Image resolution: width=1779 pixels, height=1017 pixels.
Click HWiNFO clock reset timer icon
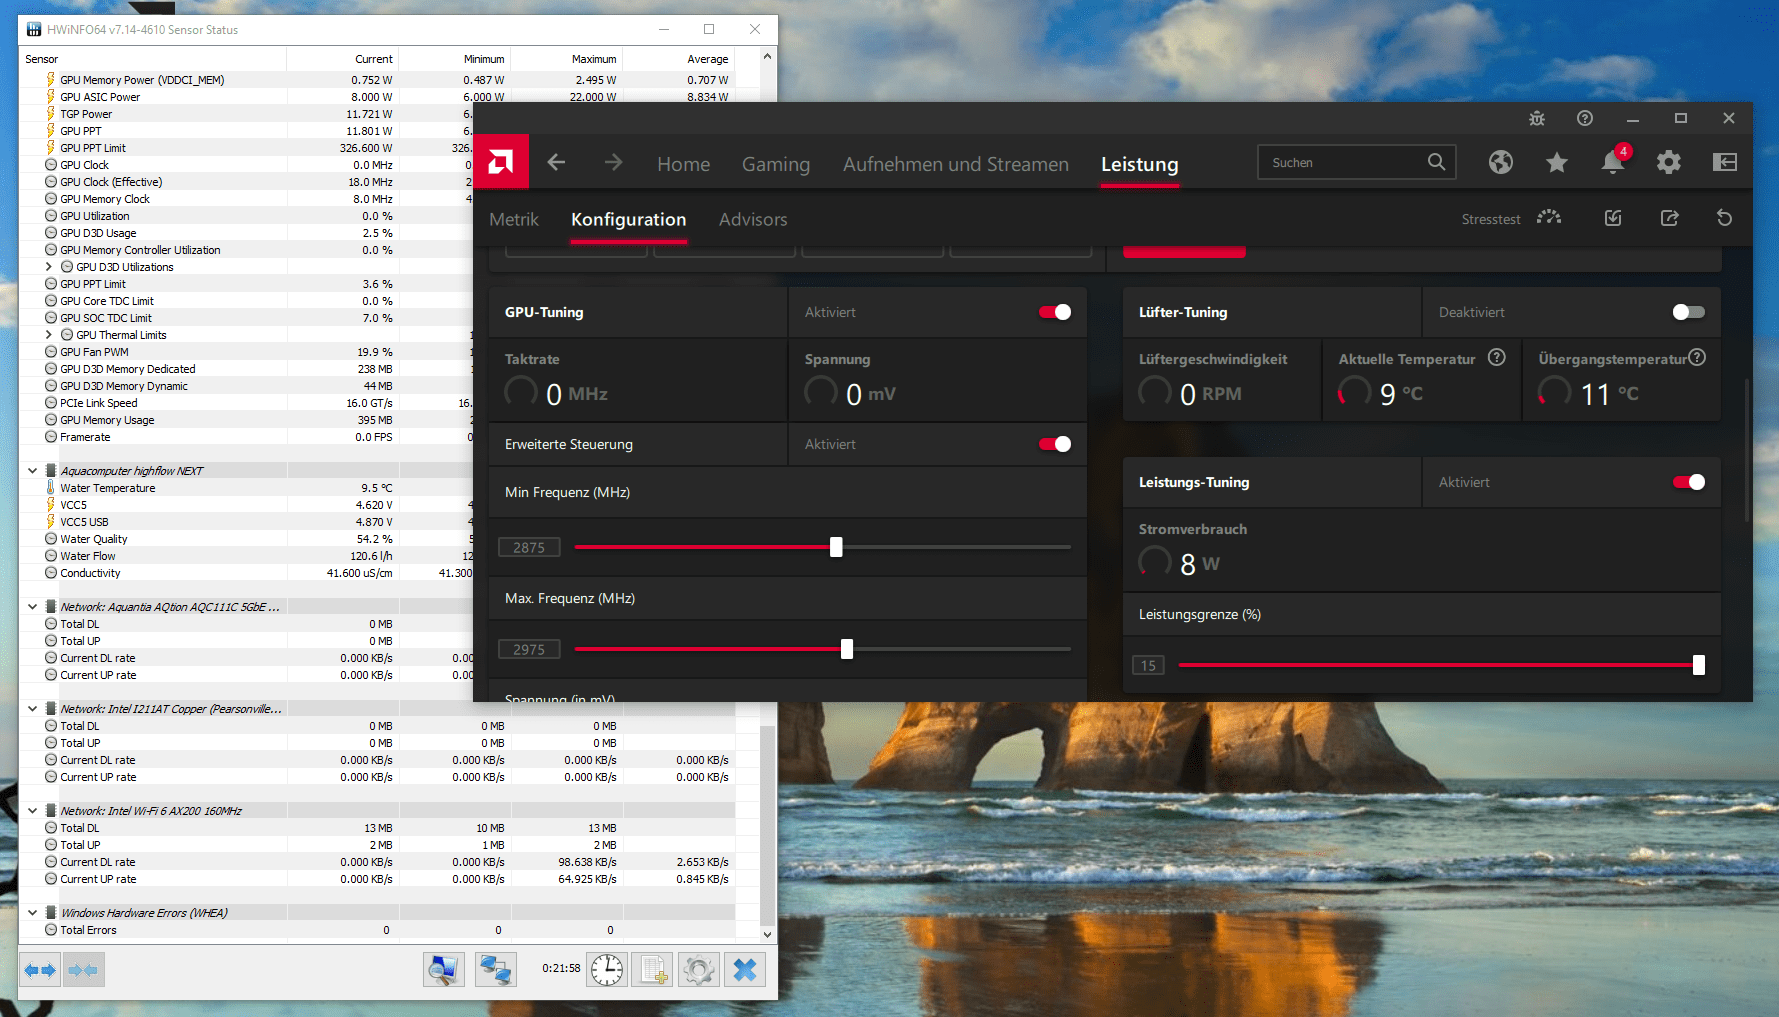pyautogui.click(x=607, y=970)
